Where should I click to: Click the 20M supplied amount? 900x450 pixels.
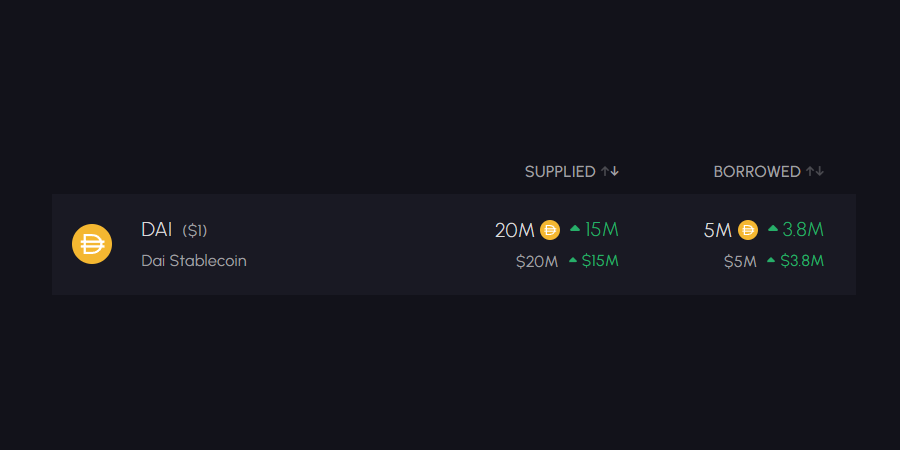coord(515,230)
